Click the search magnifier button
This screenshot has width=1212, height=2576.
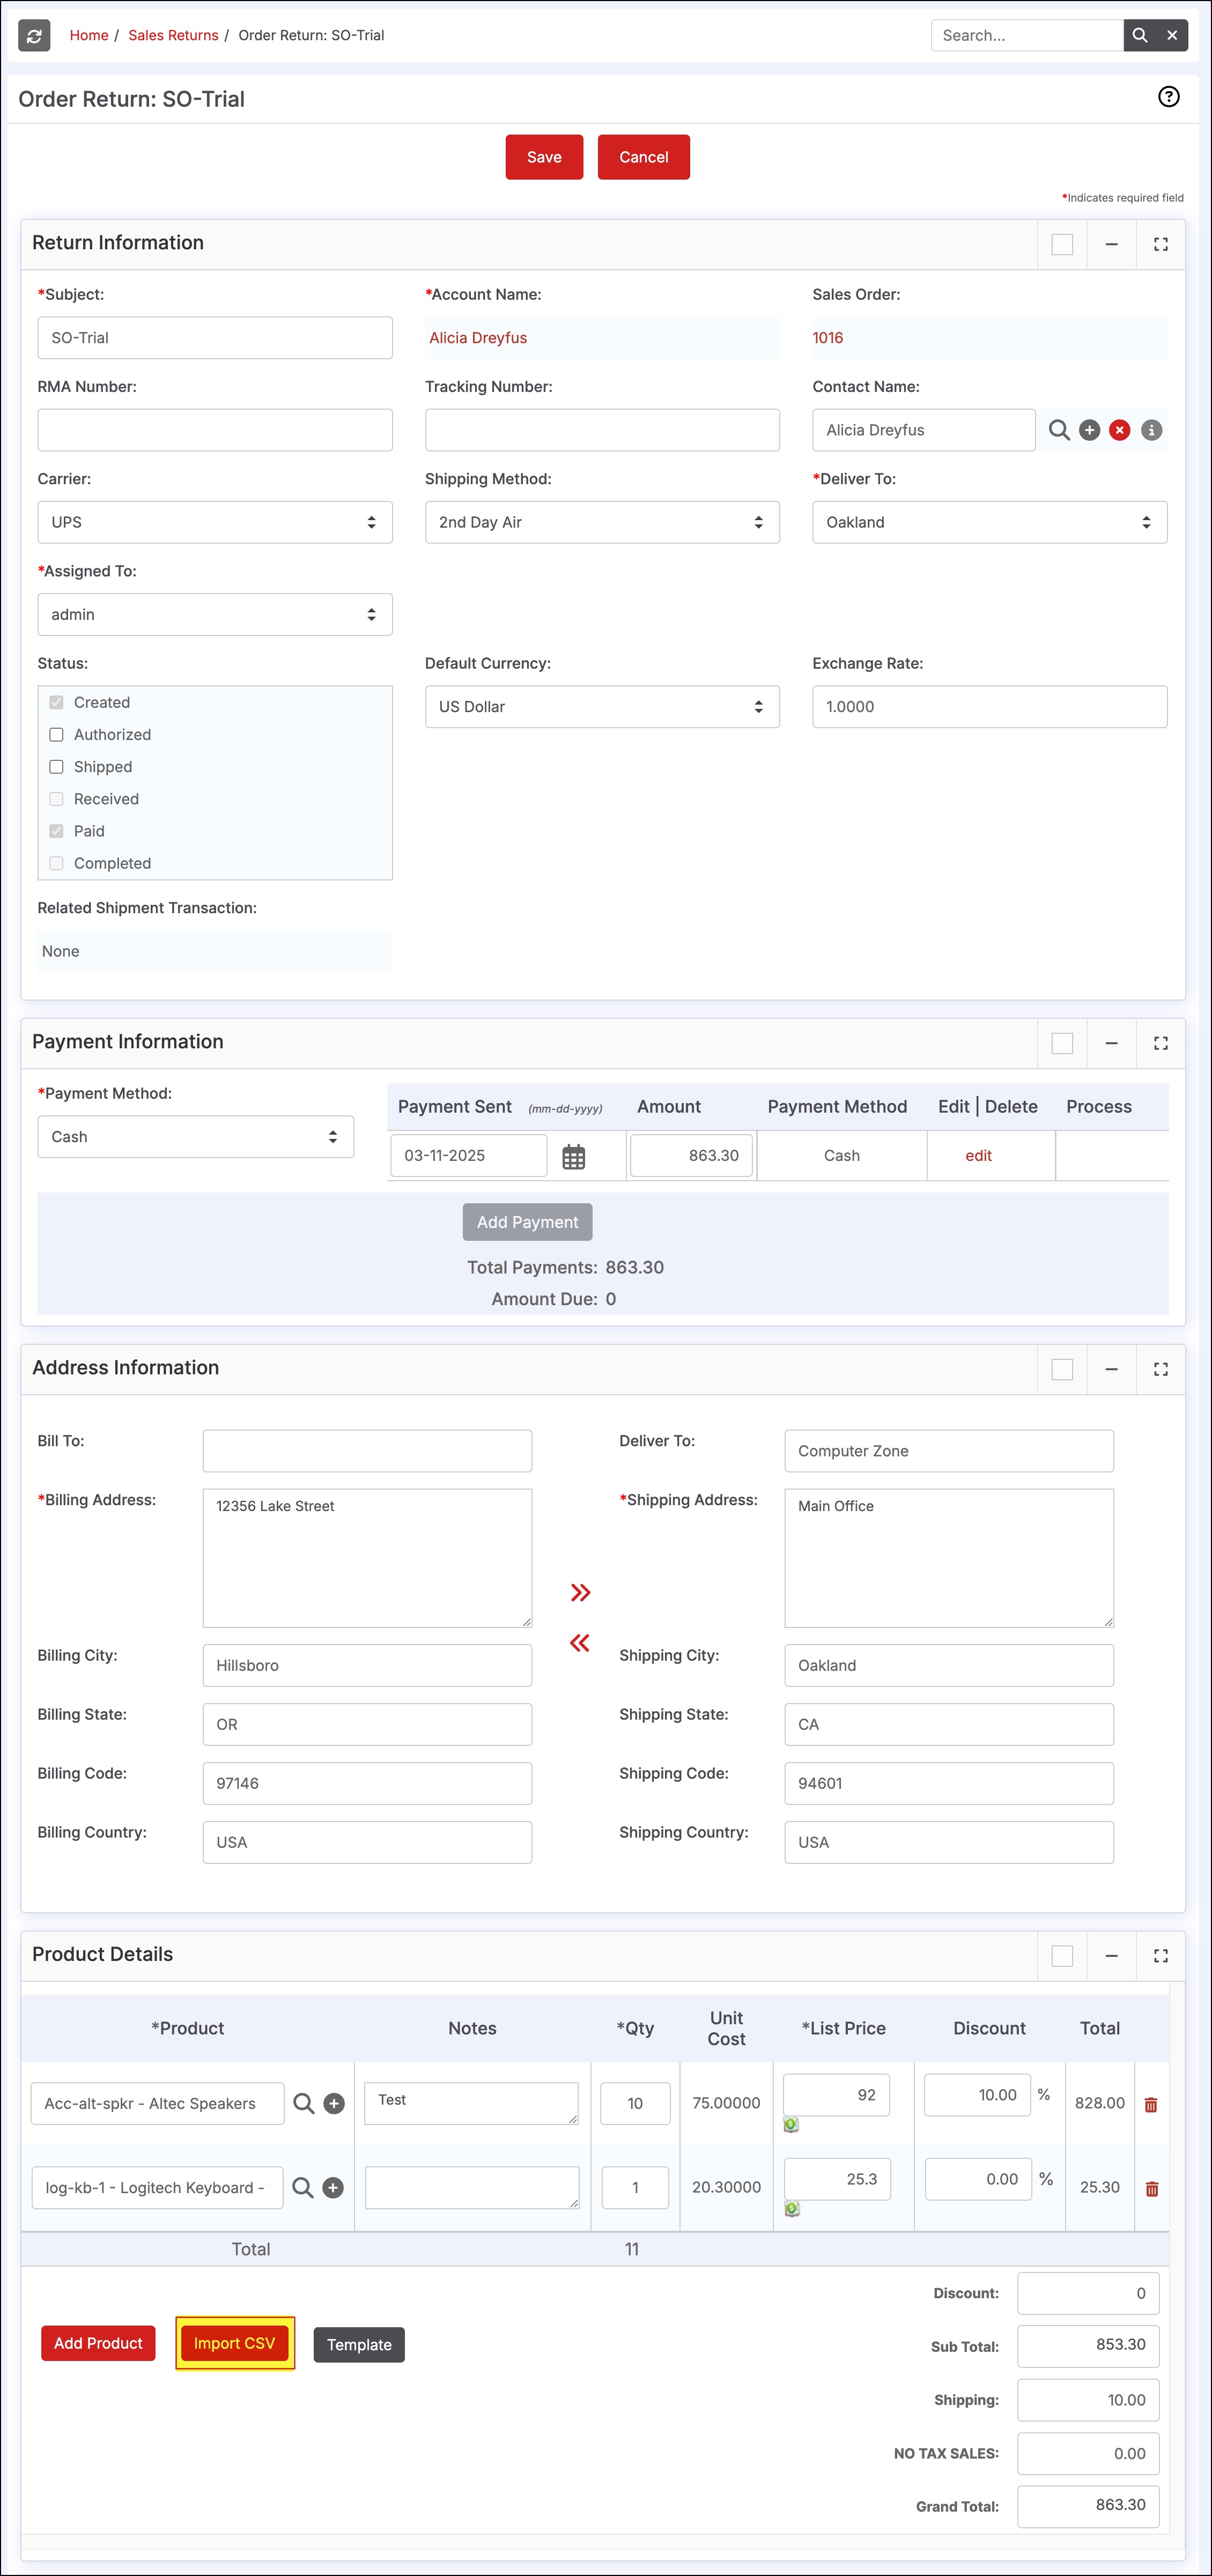point(1139,35)
